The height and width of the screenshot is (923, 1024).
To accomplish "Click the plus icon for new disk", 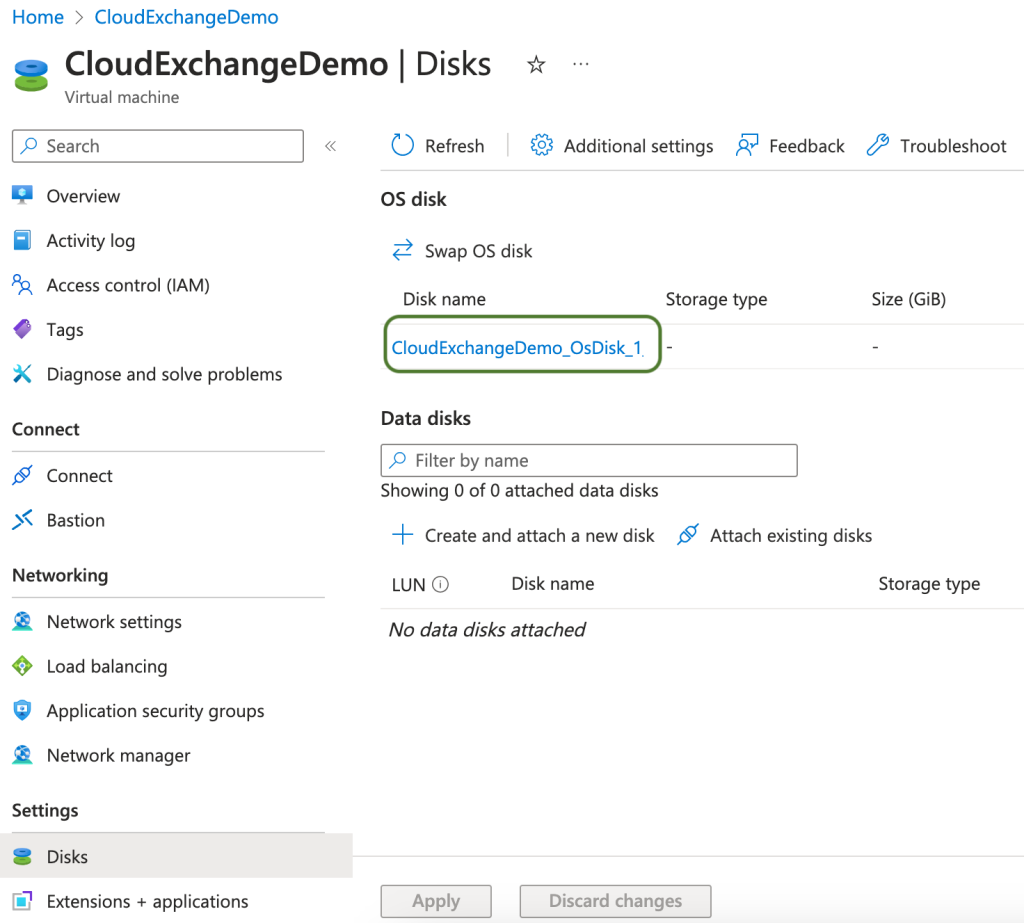I will click(x=402, y=534).
